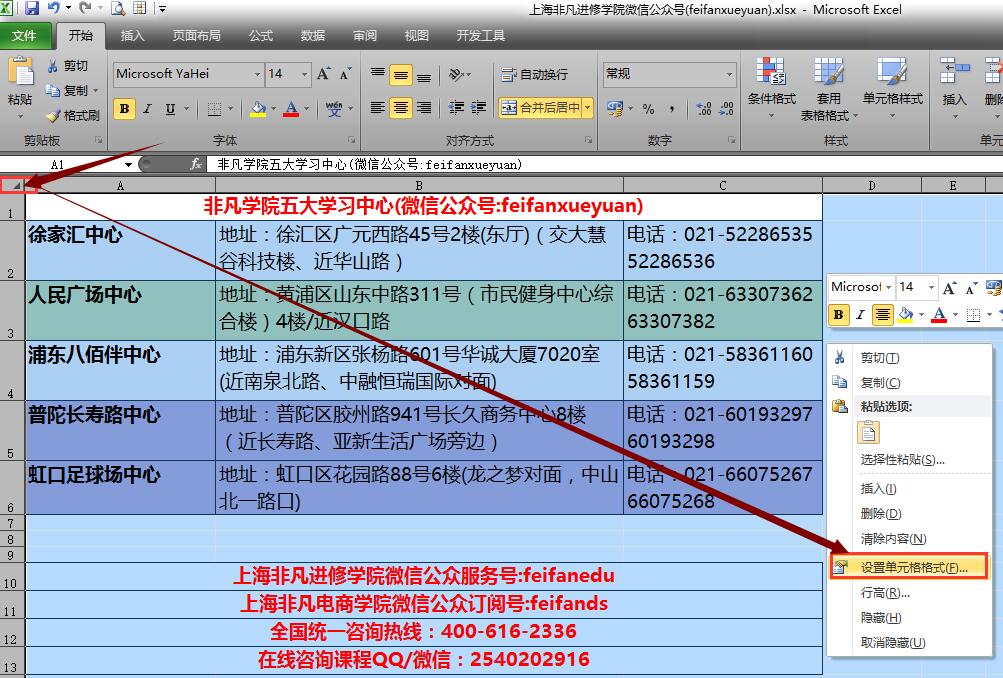Decrease the indent in alignment group

click(x=456, y=107)
